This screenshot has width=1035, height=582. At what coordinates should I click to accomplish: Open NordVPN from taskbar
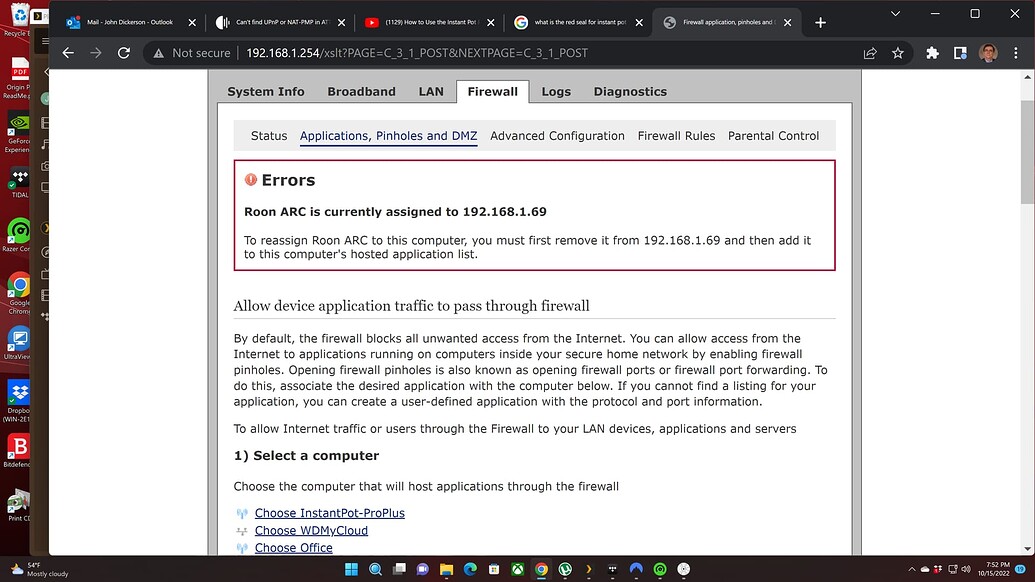pyautogui.click(x=636, y=569)
